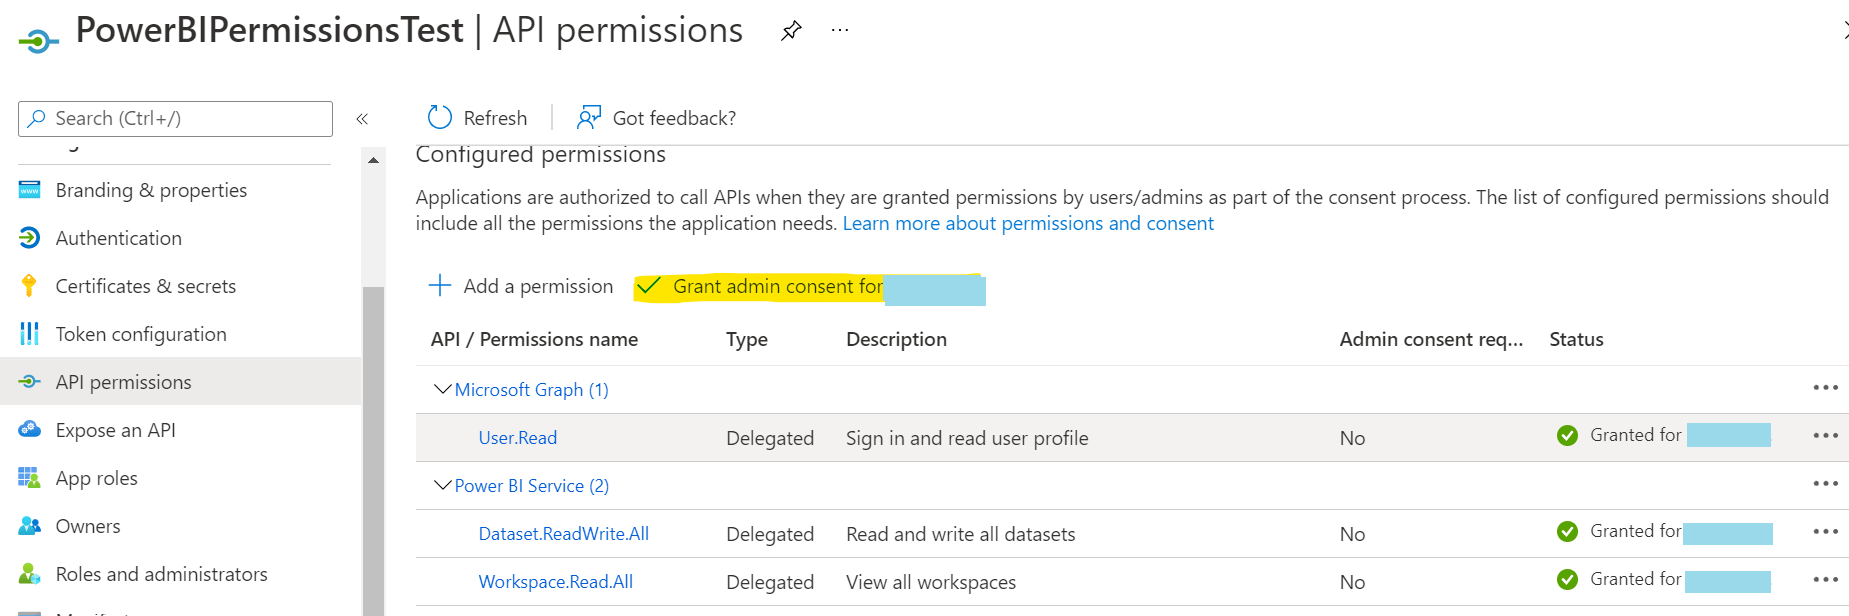Viewport: 1849px width, 616px height.
Task: Click the plus icon for Add a permission
Action: coord(440,286)
